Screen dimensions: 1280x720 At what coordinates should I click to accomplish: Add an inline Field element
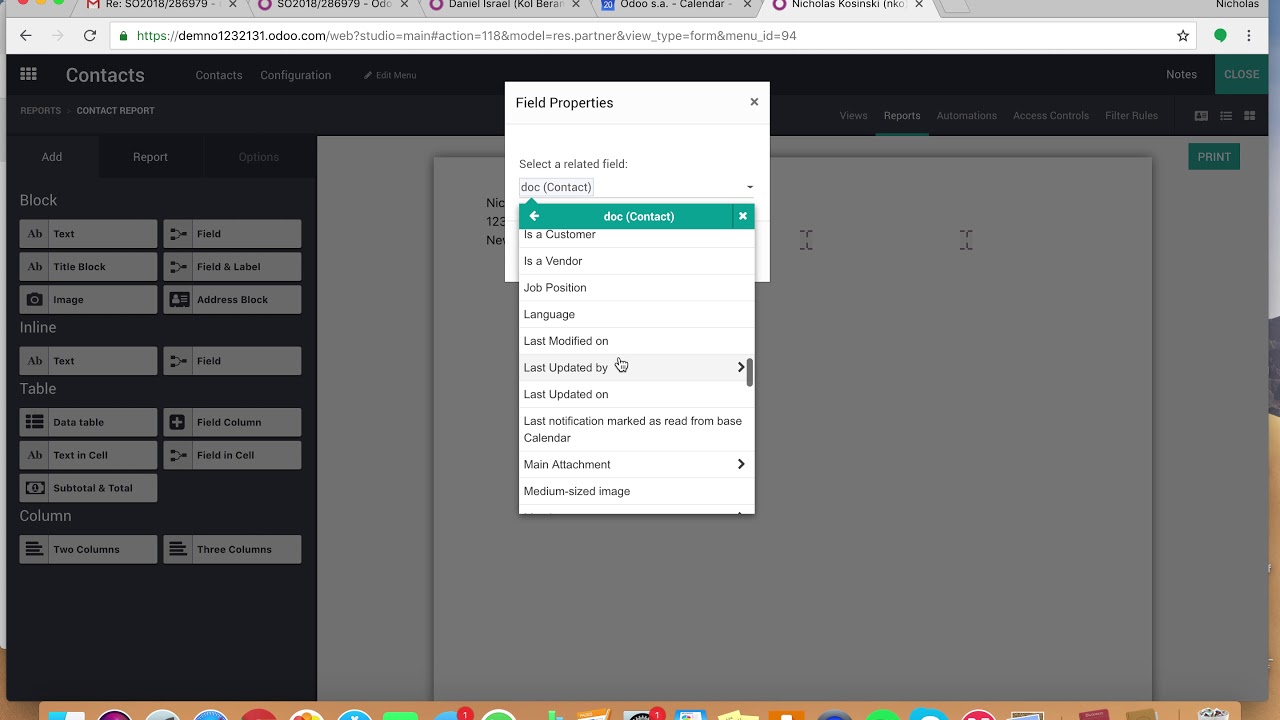[x=232, y=361]
